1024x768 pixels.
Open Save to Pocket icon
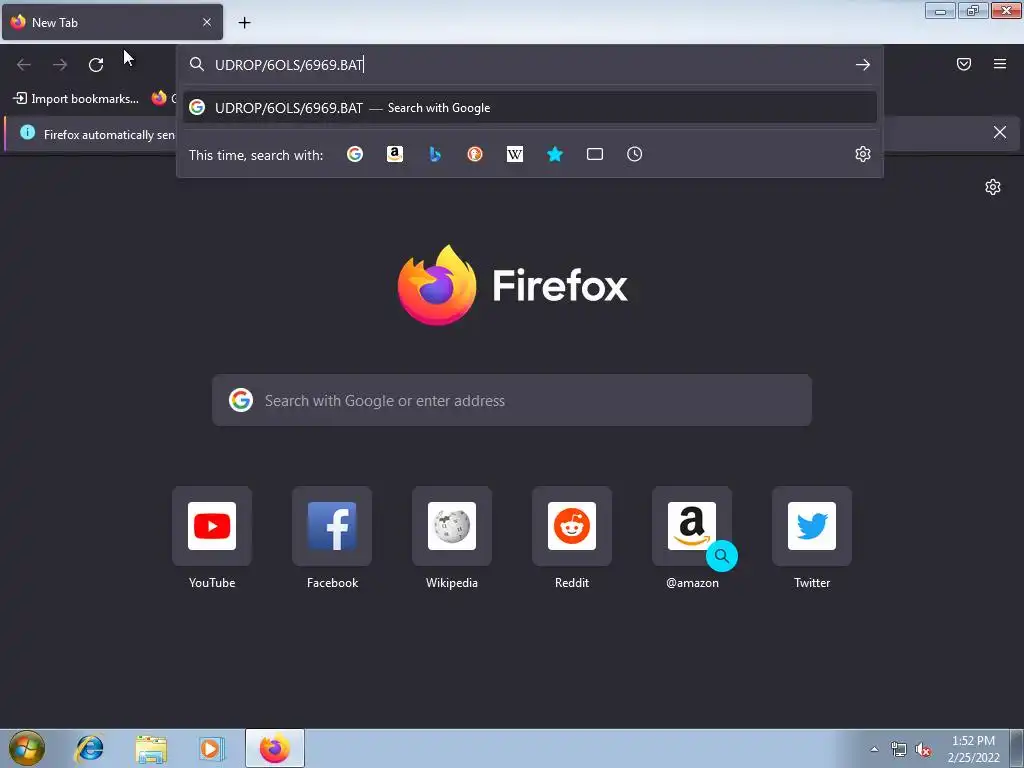(x=964, y=64)
